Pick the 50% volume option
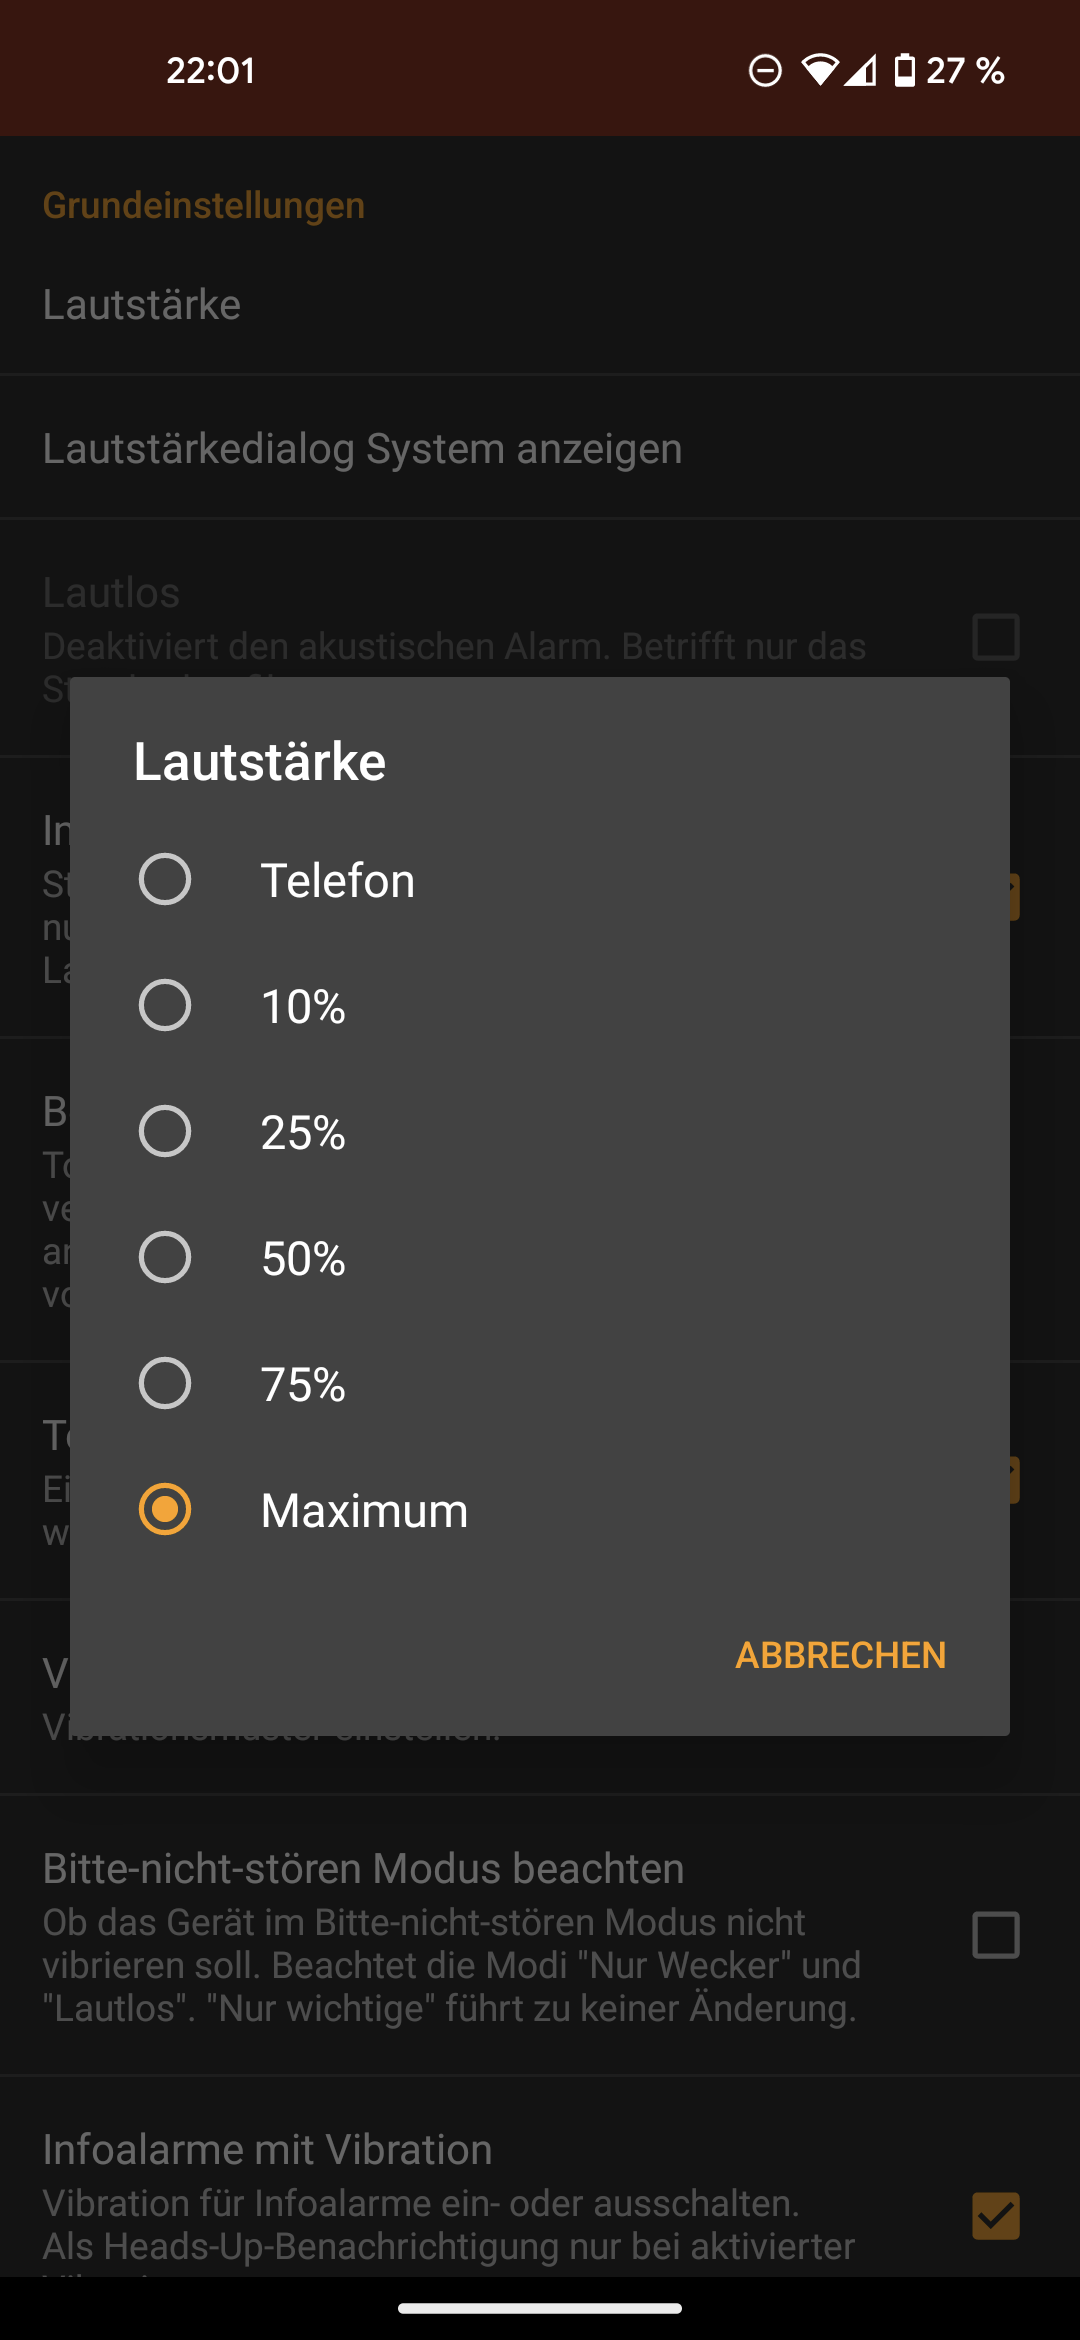This screenshot has width=1080, height=2340. tap(165, 1258)
